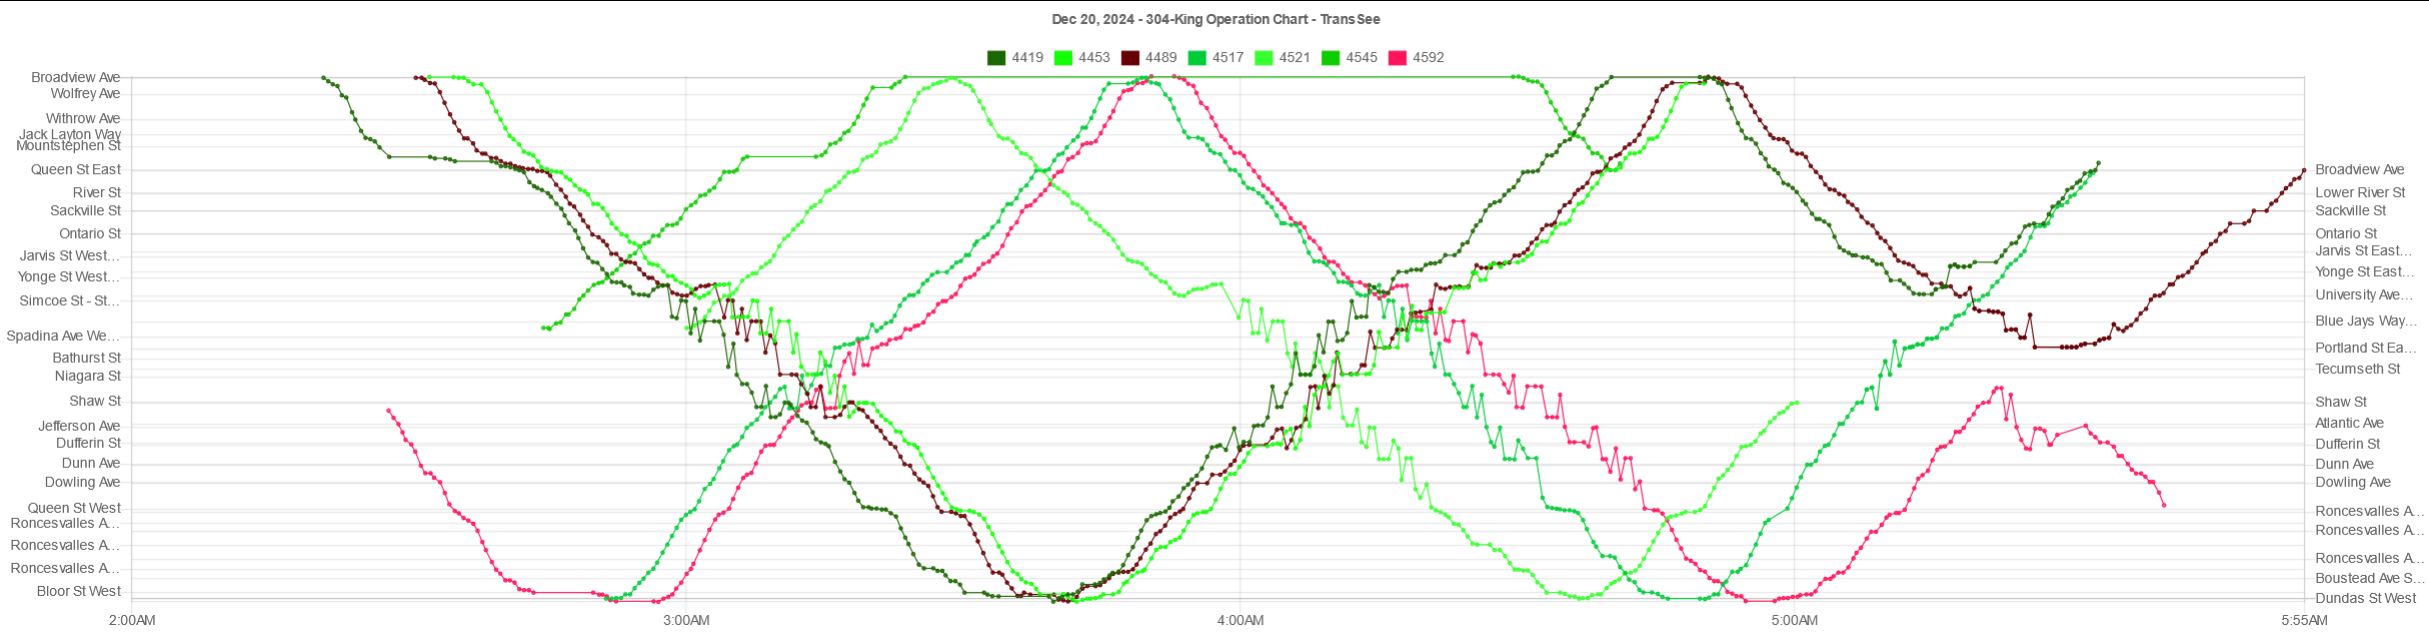This screenshot has height=633, width=2429.
Task: Toggle the 4419 series dark green swatch
Action: pos(996,58)
